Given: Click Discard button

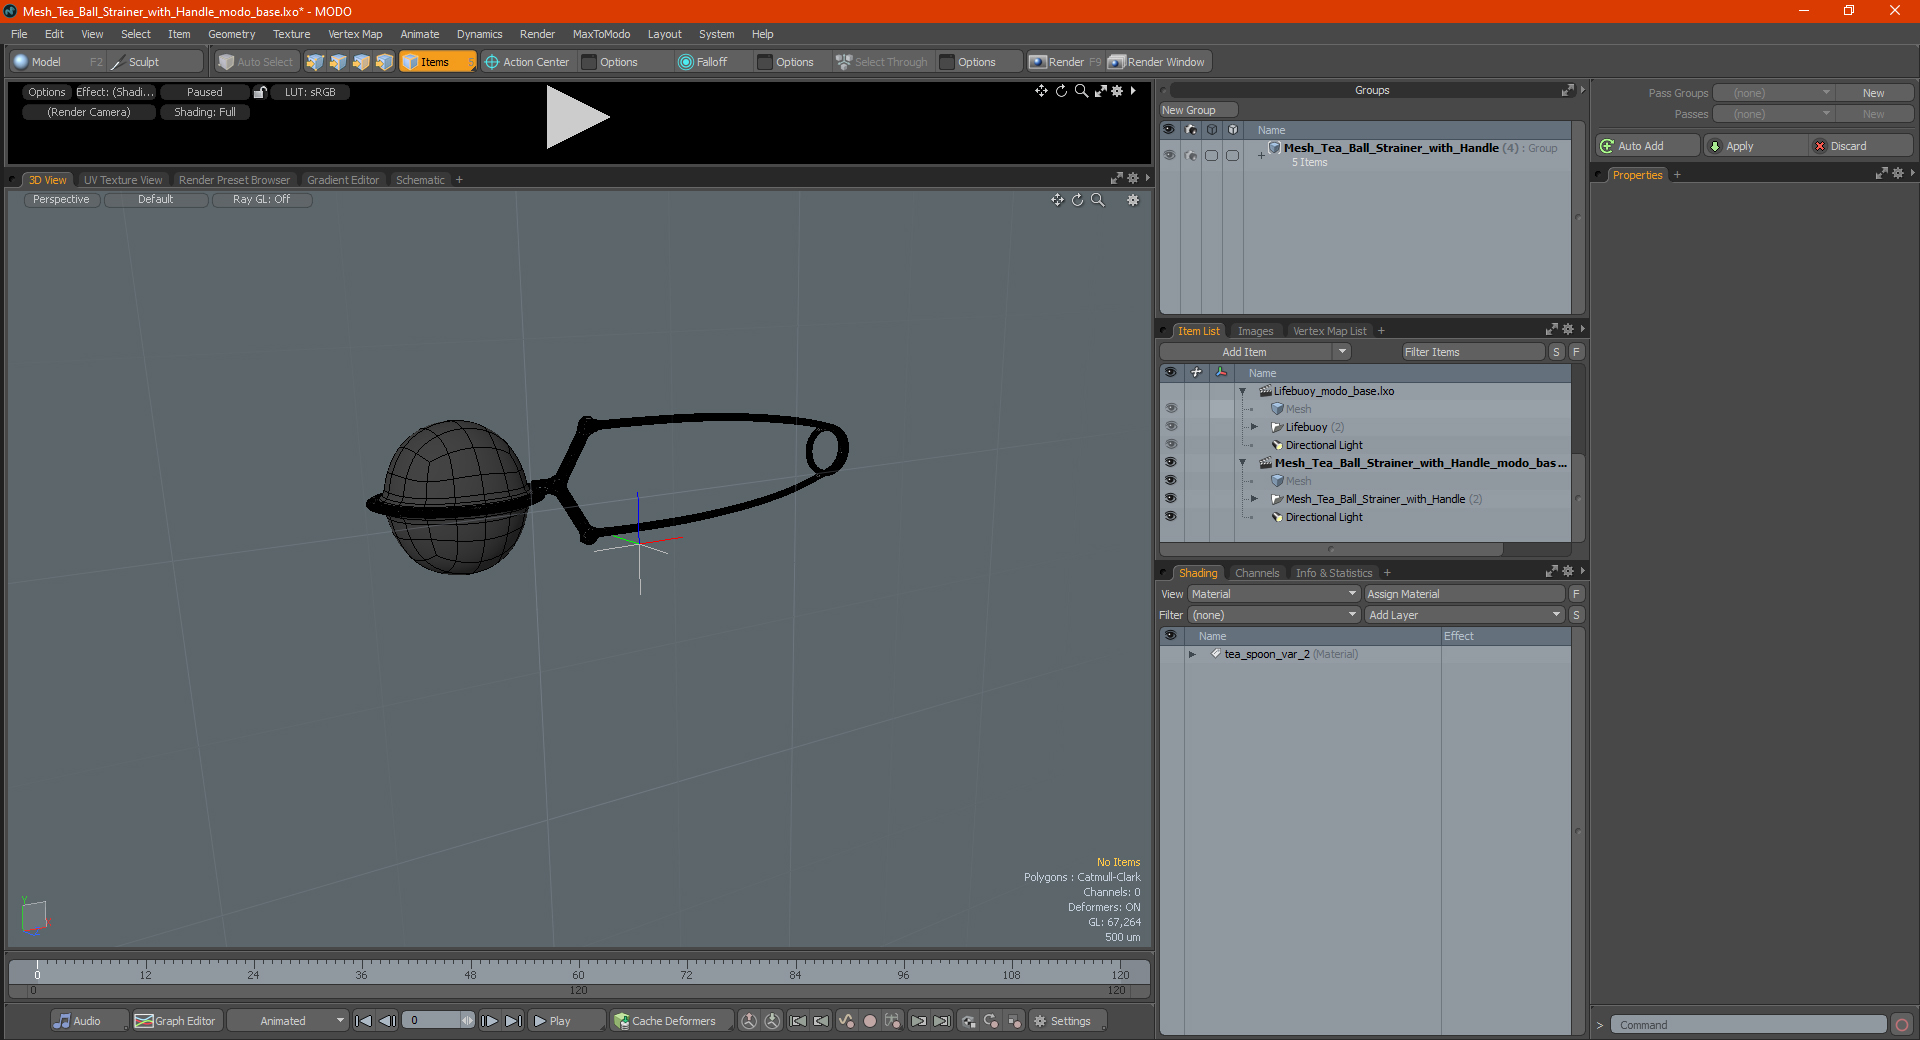Looking at the screenshot, I should point(1860,146).
